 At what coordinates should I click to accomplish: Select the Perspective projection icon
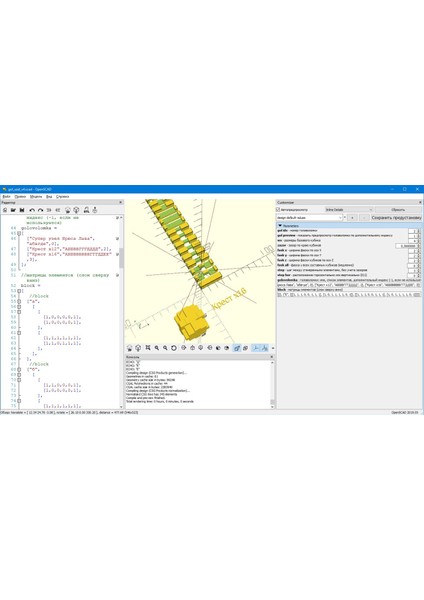click(x=236, y=348)
